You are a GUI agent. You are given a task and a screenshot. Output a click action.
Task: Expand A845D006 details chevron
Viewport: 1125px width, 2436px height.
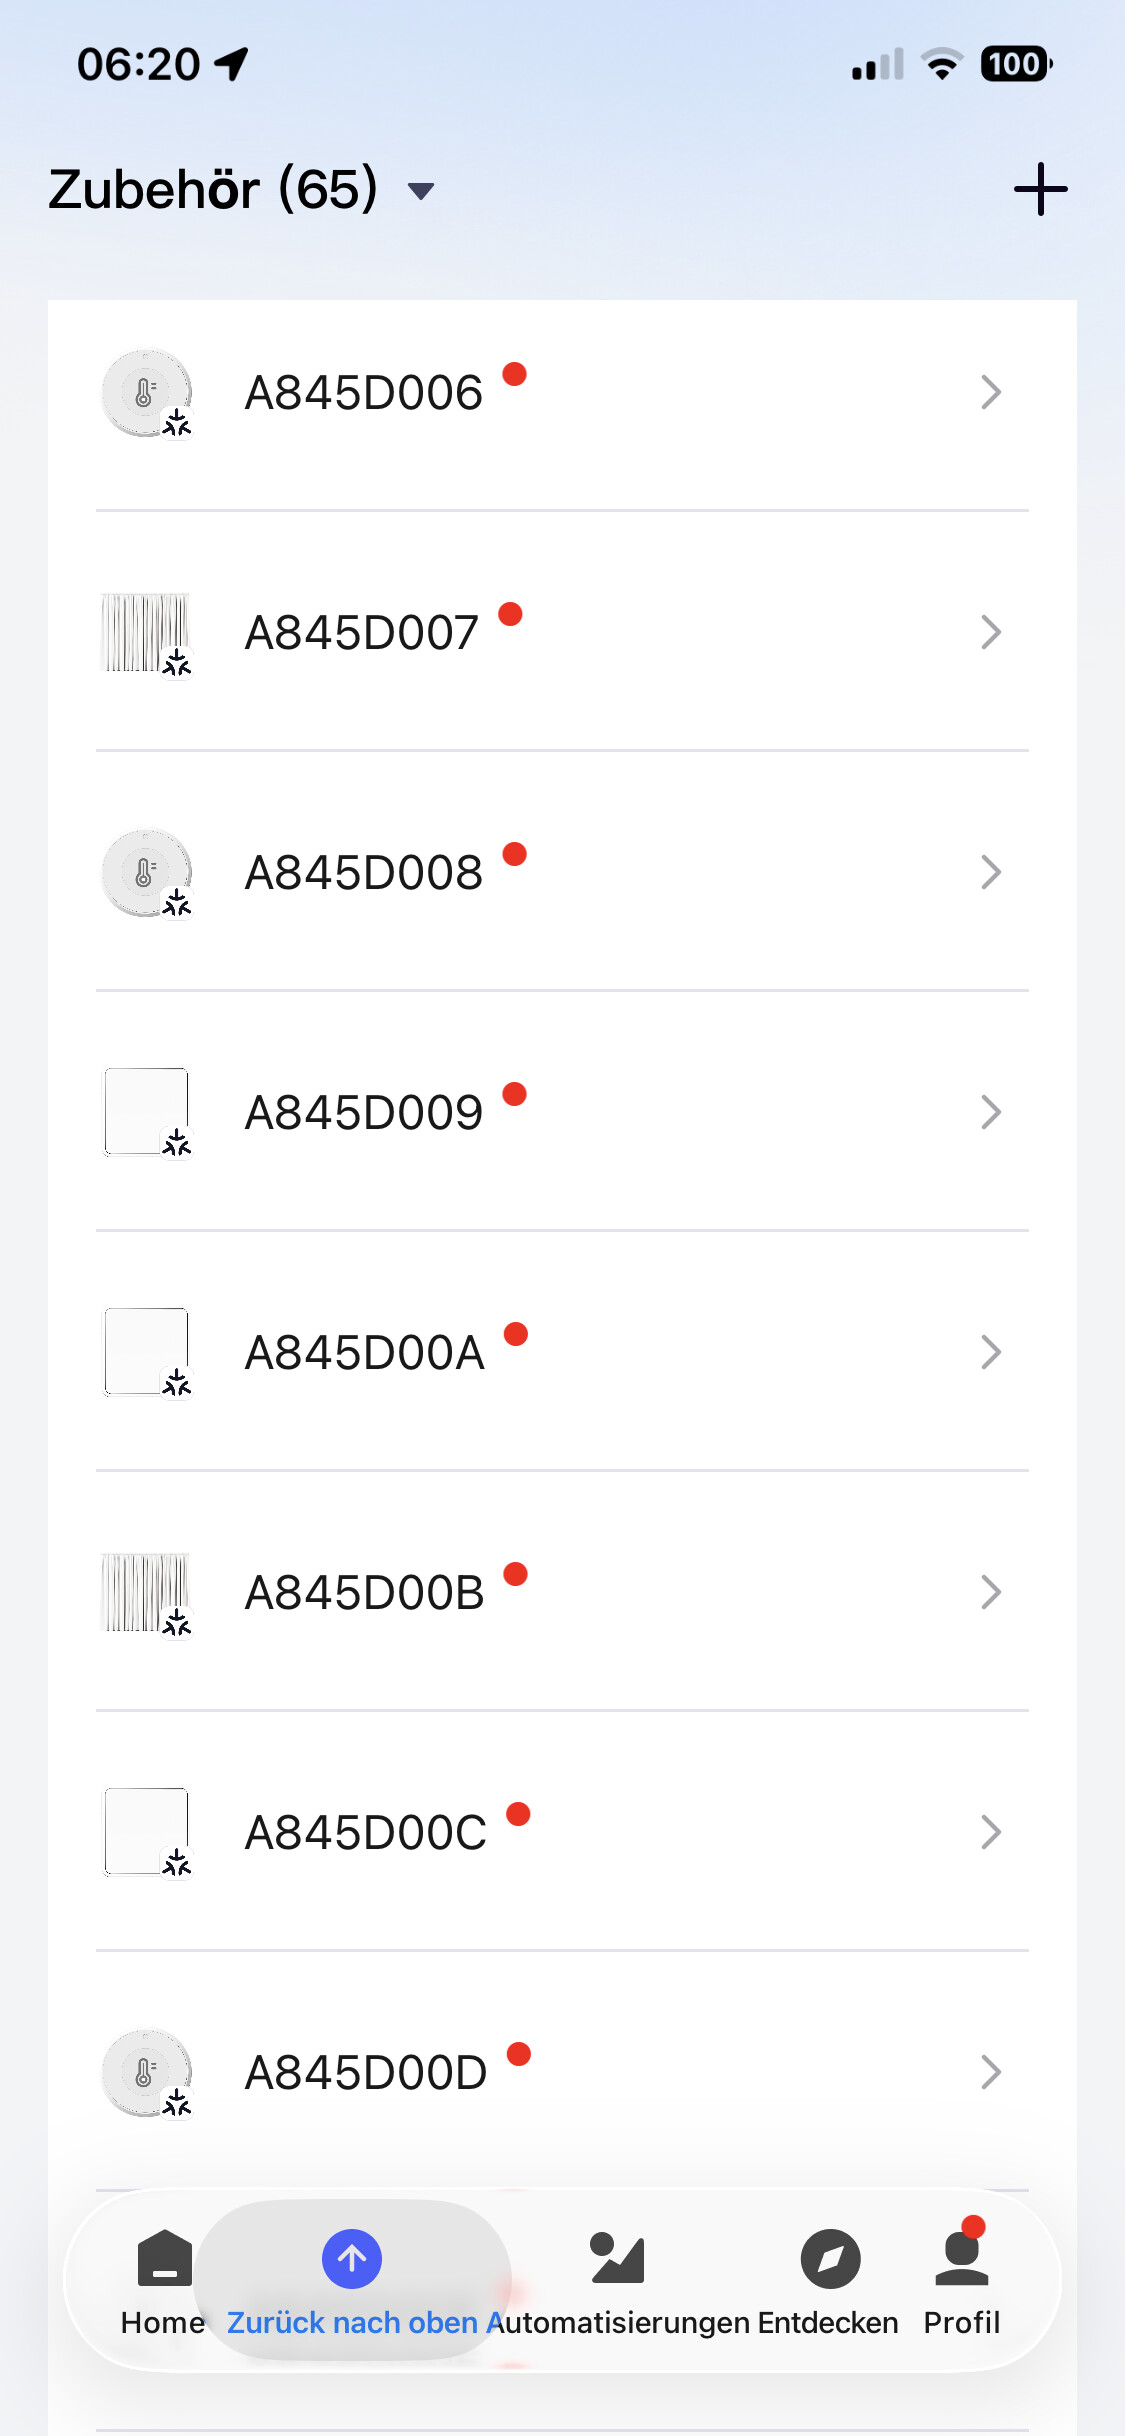pos(990,393)
